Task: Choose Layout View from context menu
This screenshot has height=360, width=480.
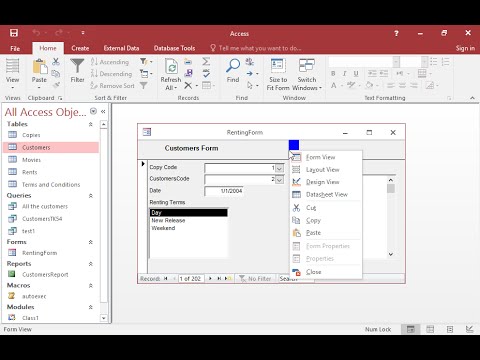Action: click(x=326, y=170)
